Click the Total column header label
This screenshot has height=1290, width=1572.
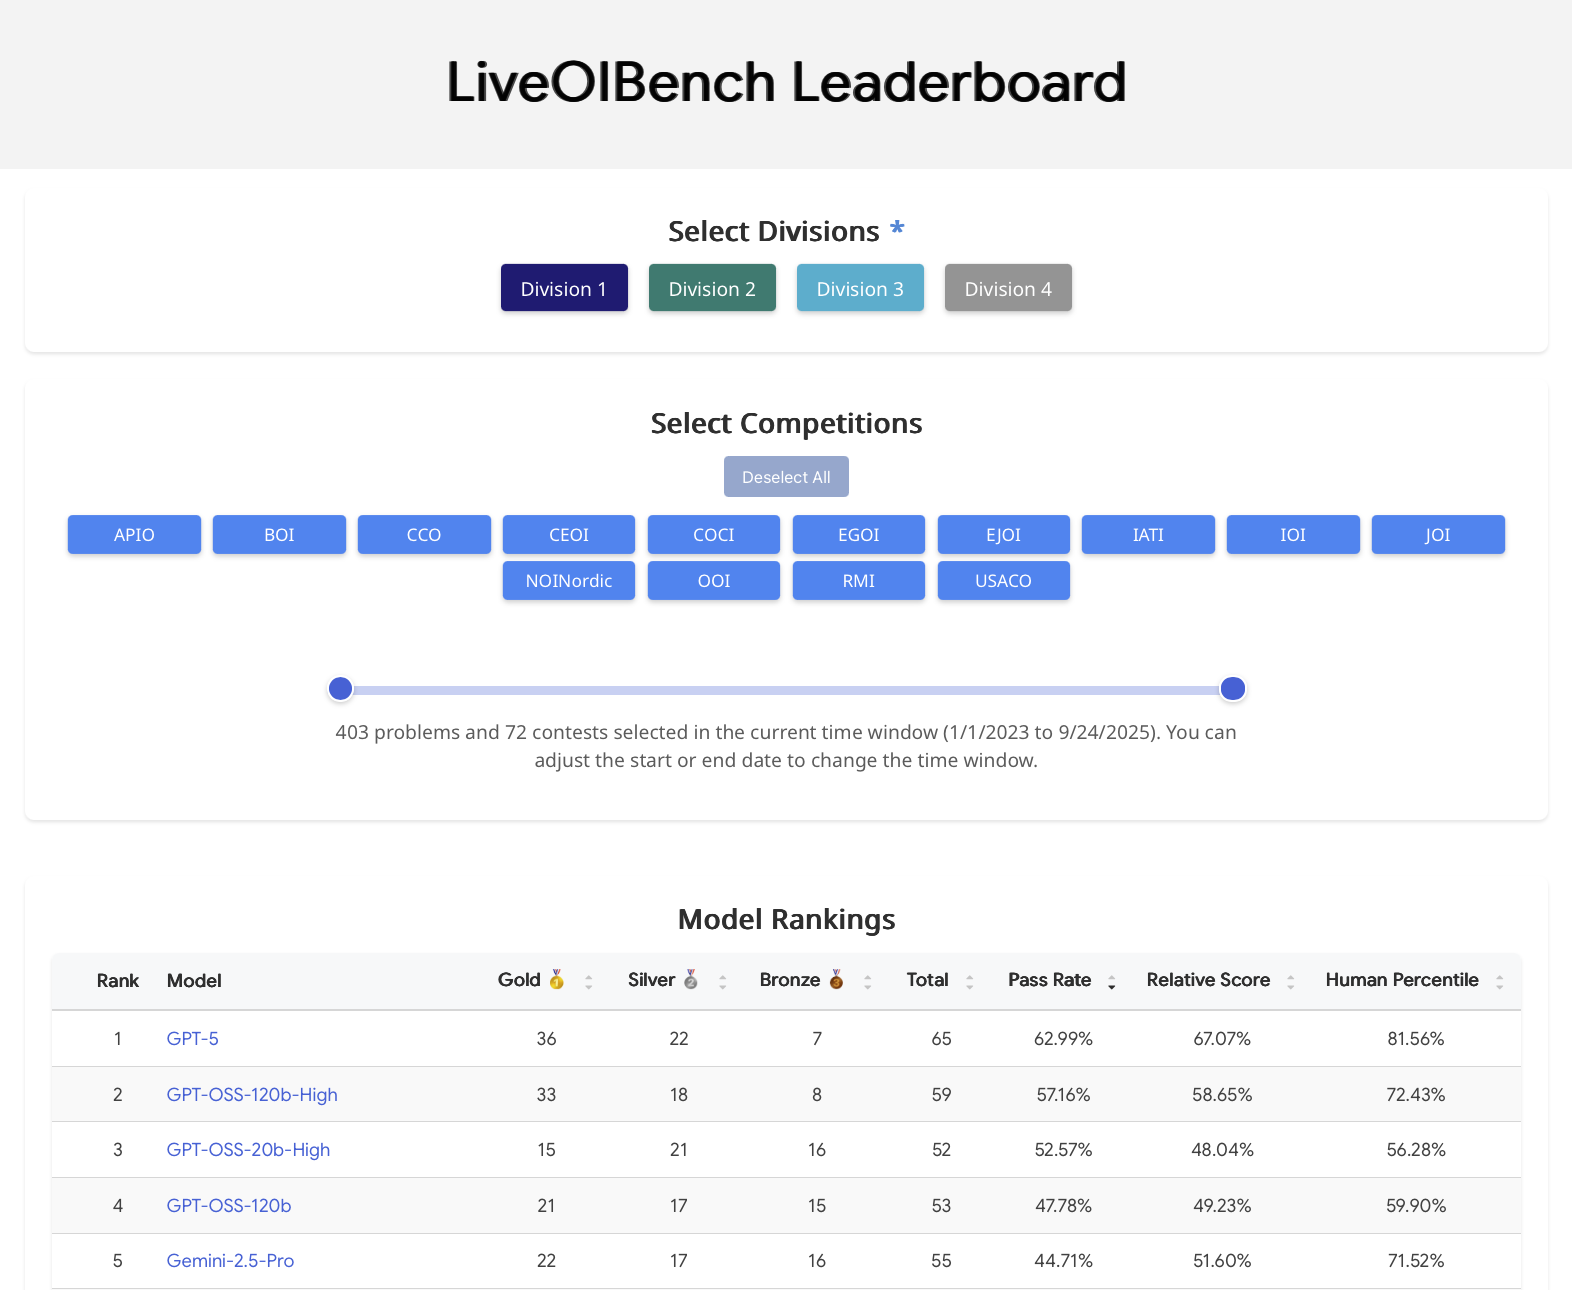(927, 980)
